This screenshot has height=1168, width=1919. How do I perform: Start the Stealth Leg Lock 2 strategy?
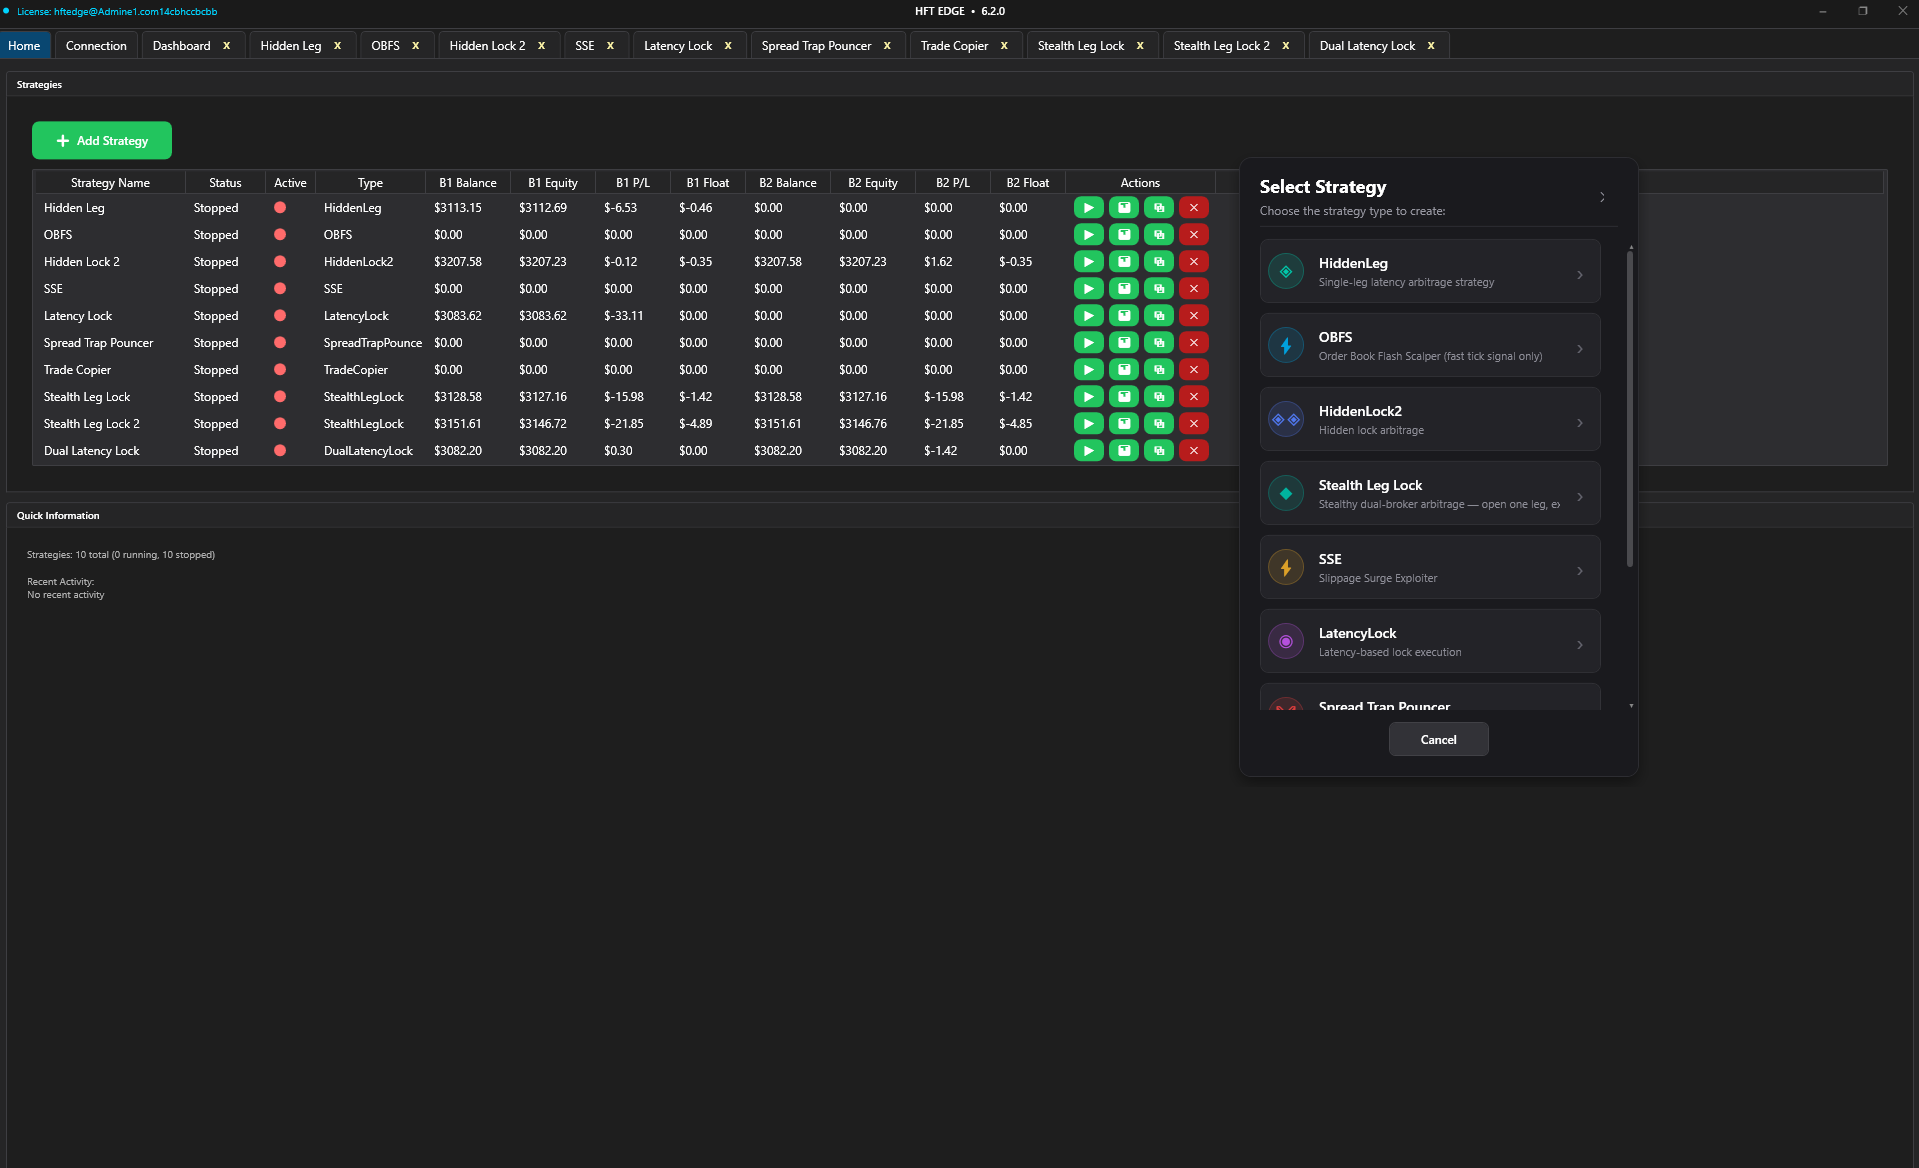point(1088,424)
